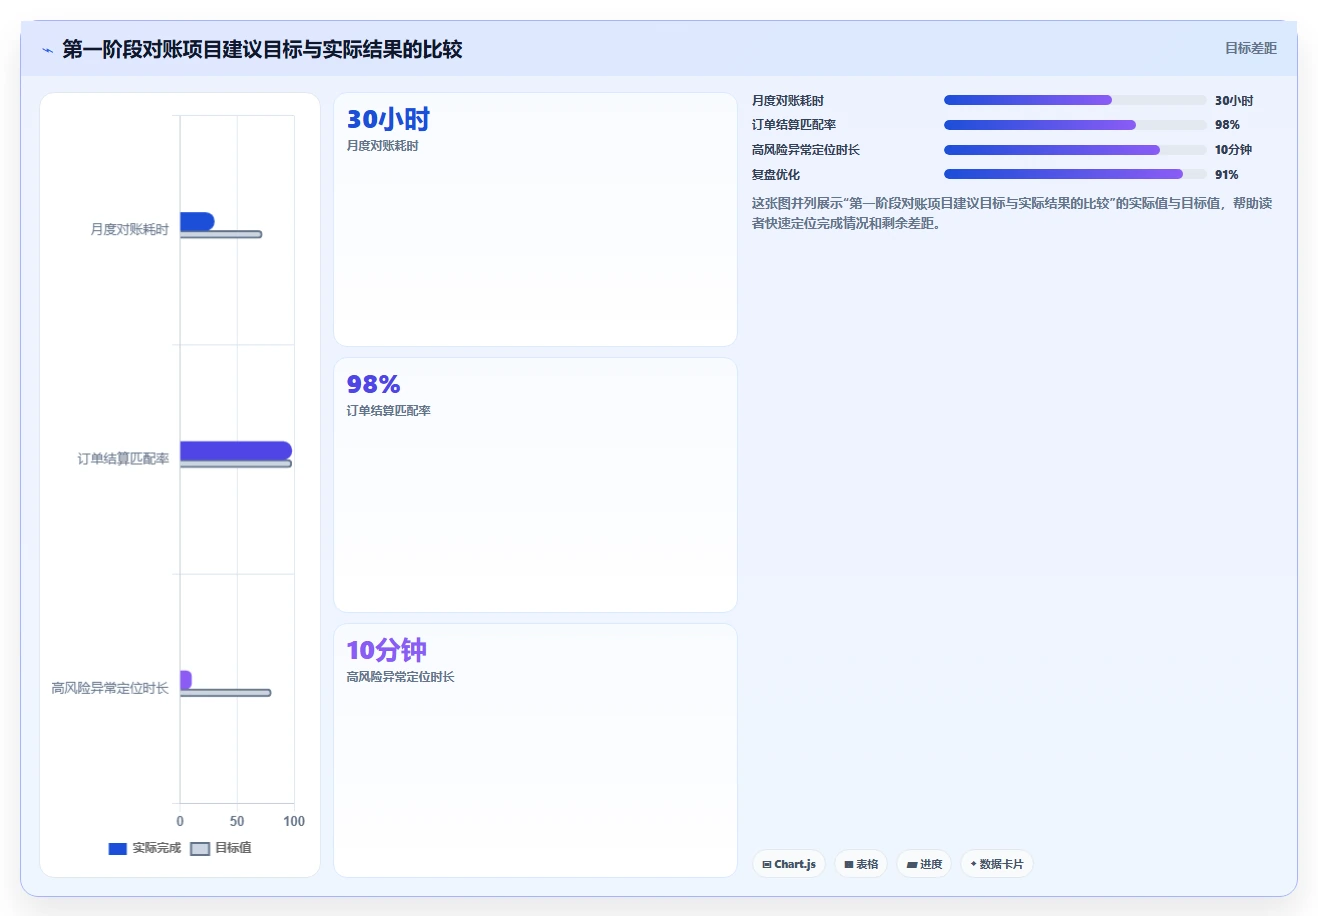Click 高风险异常定位时长 caption in third card
Viewport: 1318px width, 916px height.
[x=400, y=677]
